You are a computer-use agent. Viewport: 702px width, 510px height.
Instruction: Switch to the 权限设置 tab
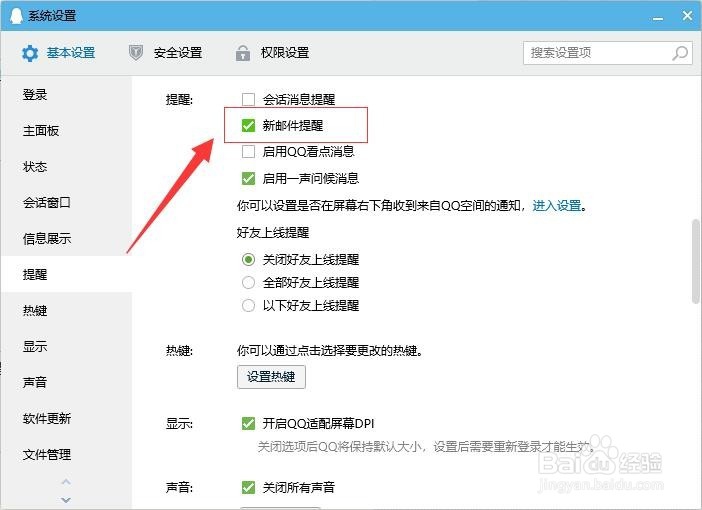(x=272, y=53)
